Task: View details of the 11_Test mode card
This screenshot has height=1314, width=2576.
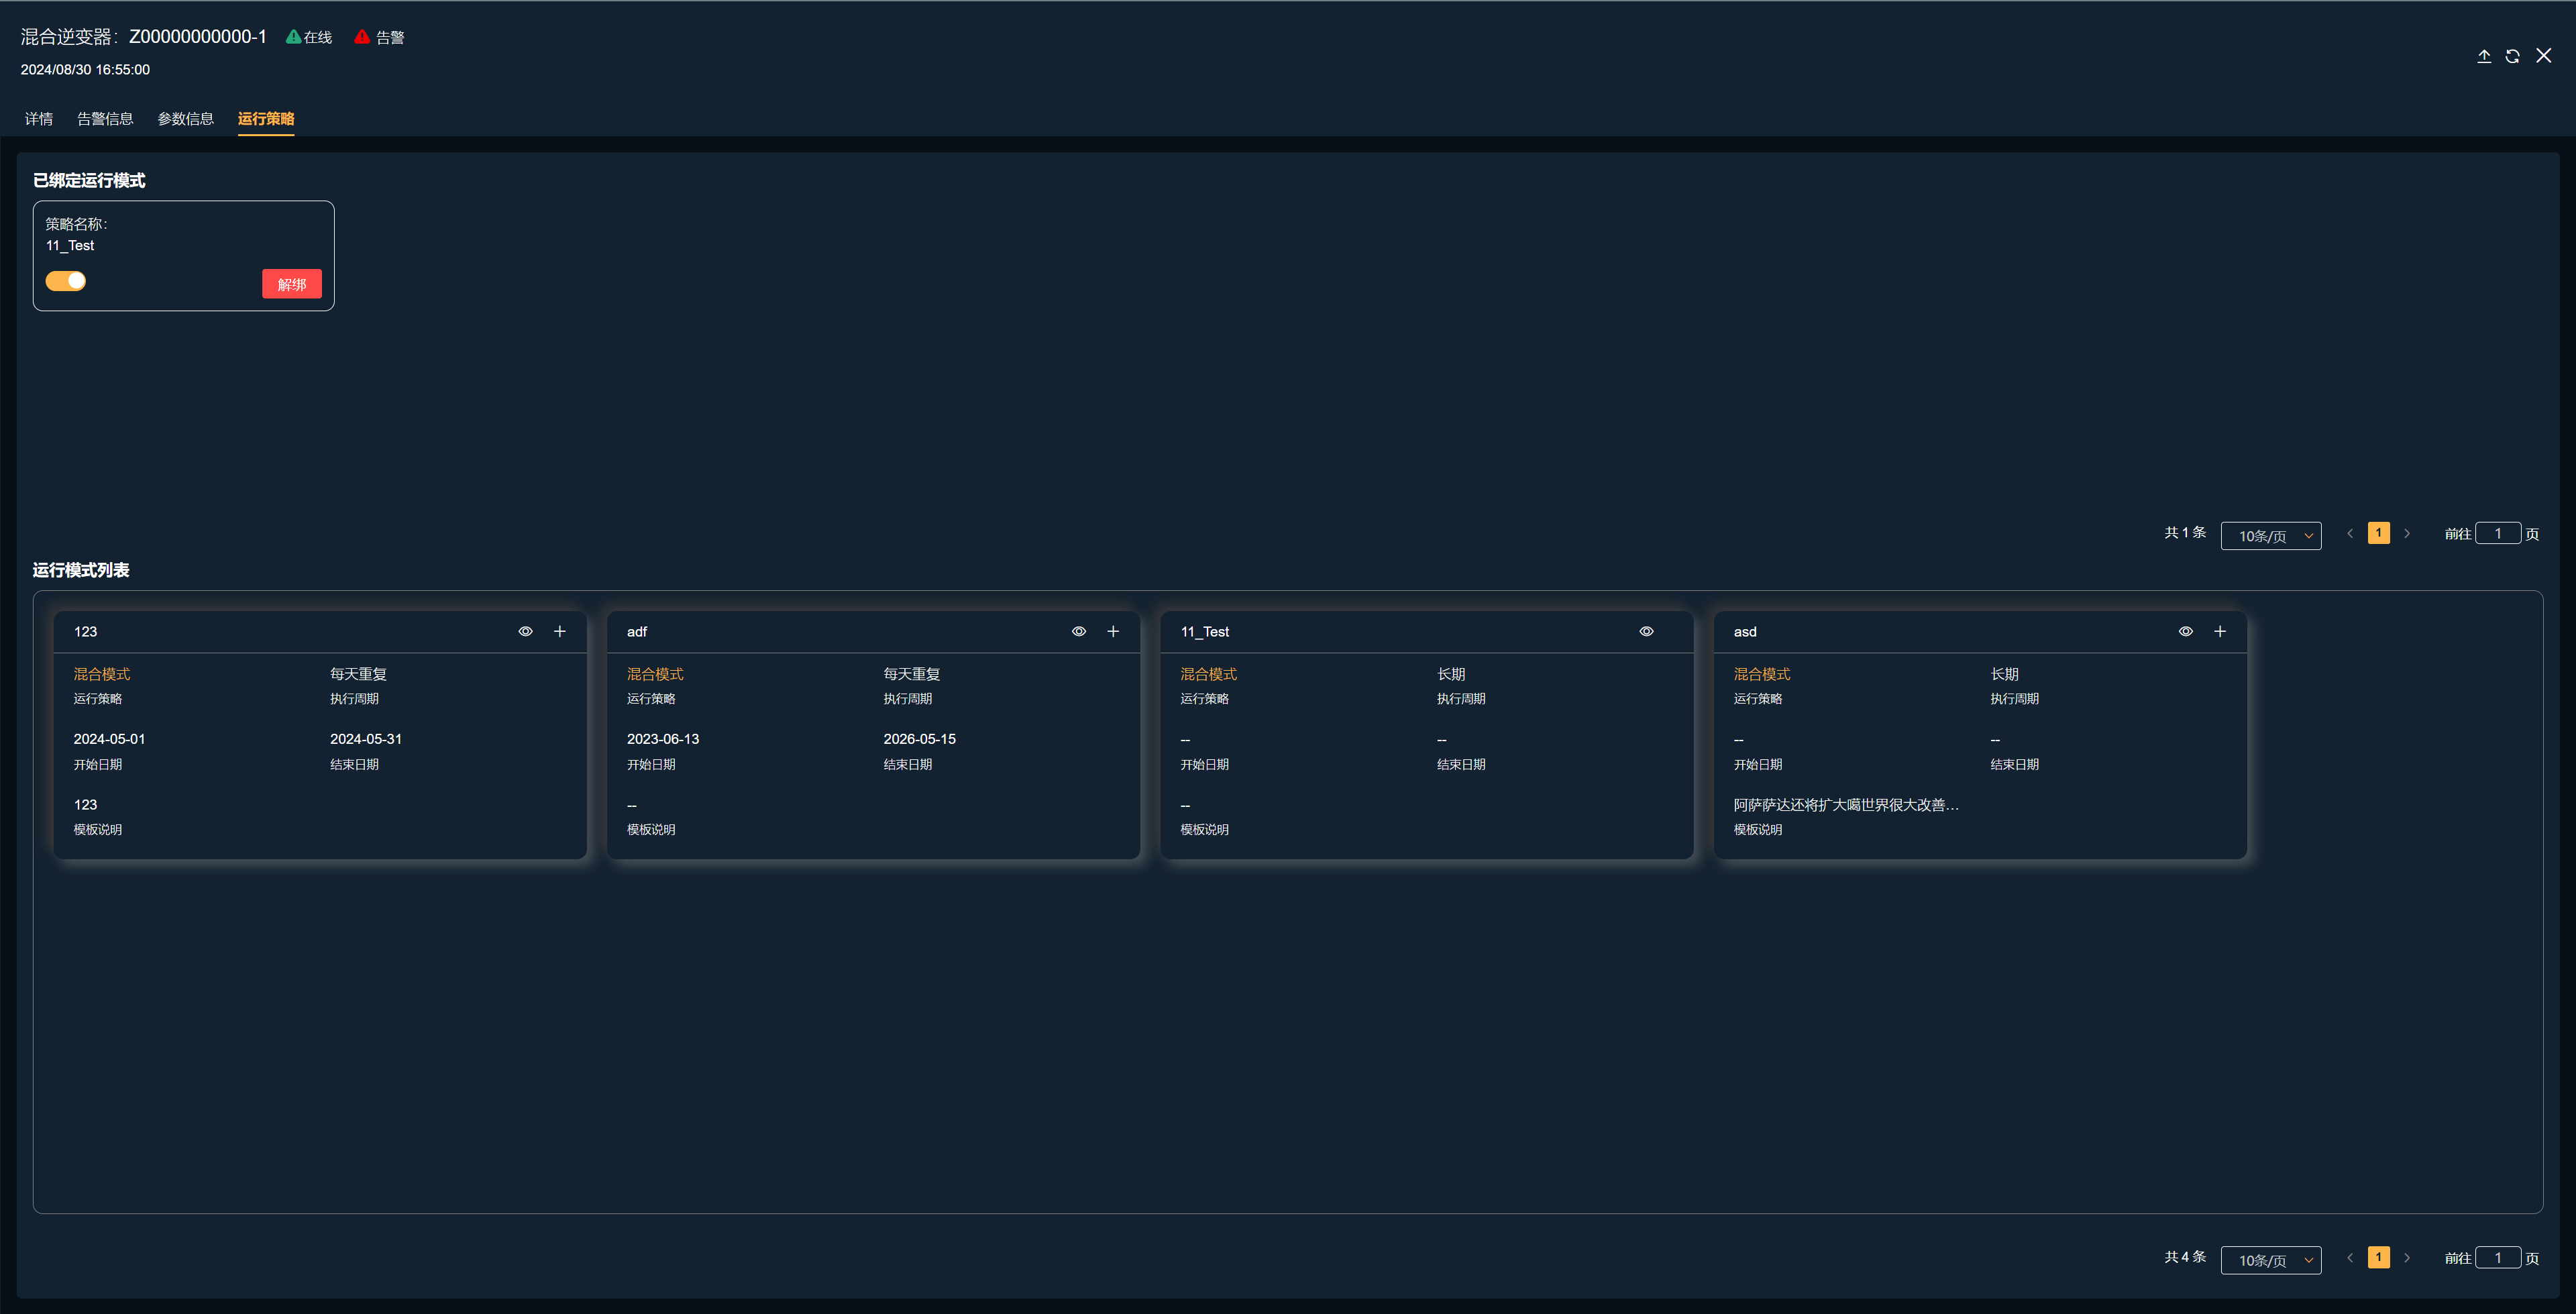Action: click(x=1646, y=631)
